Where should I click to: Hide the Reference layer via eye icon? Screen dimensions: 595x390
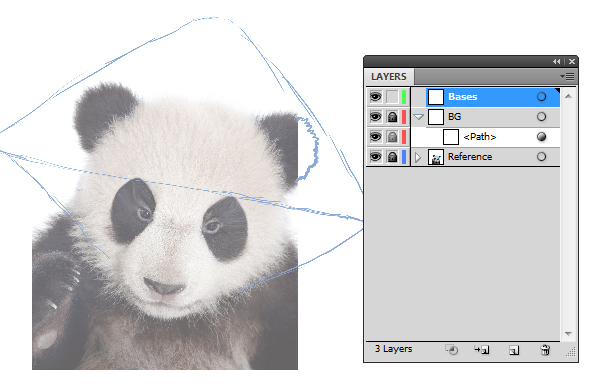(x=376, y=157)
